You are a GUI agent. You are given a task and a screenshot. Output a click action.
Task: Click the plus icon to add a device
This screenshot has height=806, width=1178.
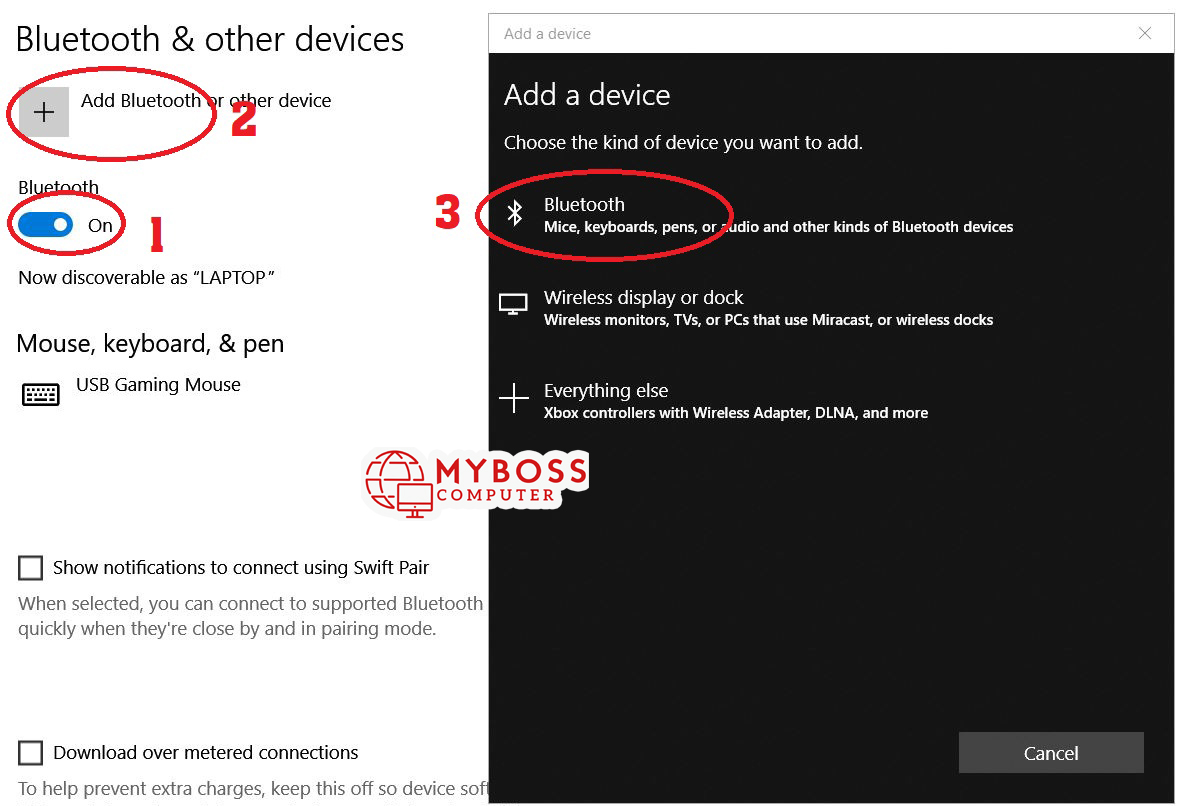44,112
